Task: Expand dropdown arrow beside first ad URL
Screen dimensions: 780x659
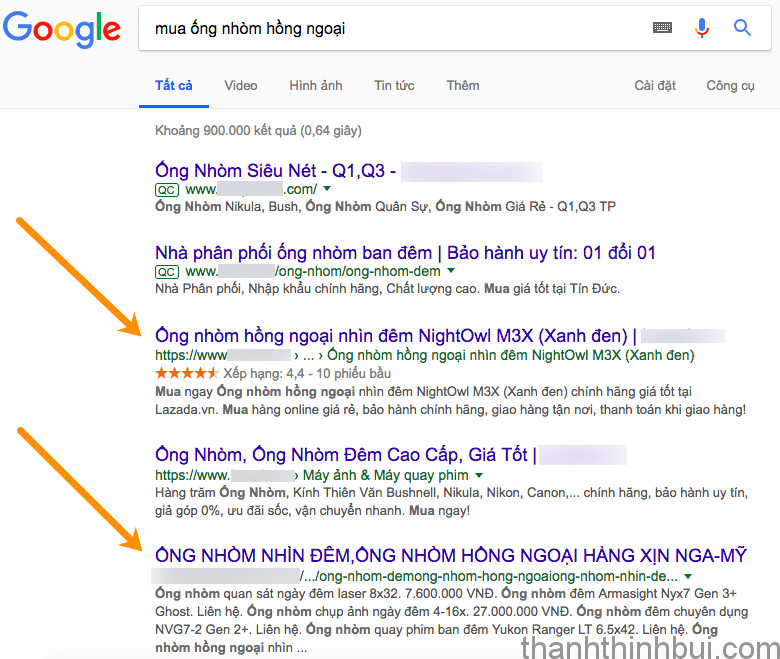Action: tap(327, 189)
